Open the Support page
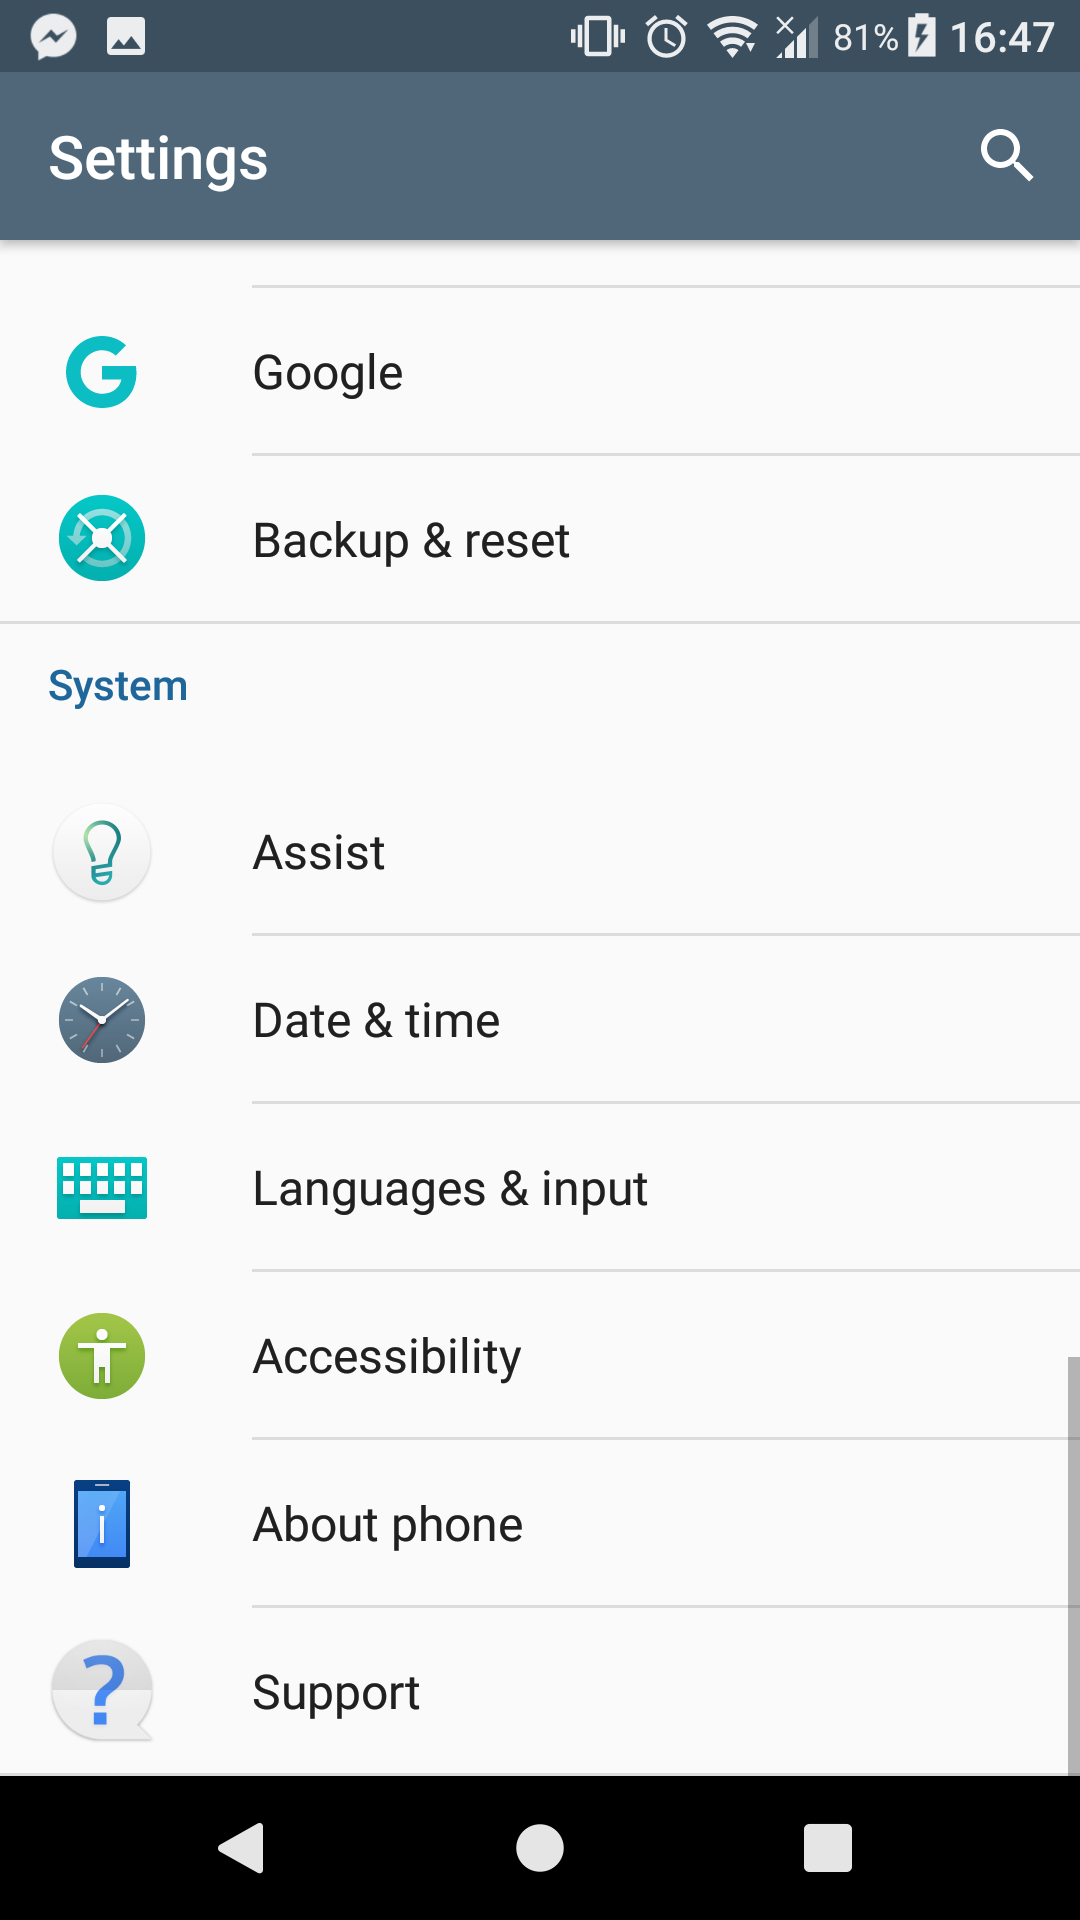Screen dimensions: 1080x1920 [x=336, y=1693]
